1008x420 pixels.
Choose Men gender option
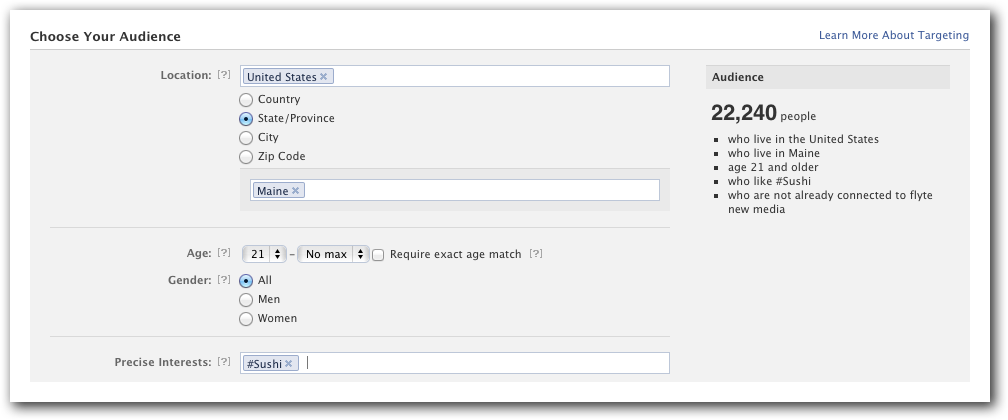(x=246, y=300)
